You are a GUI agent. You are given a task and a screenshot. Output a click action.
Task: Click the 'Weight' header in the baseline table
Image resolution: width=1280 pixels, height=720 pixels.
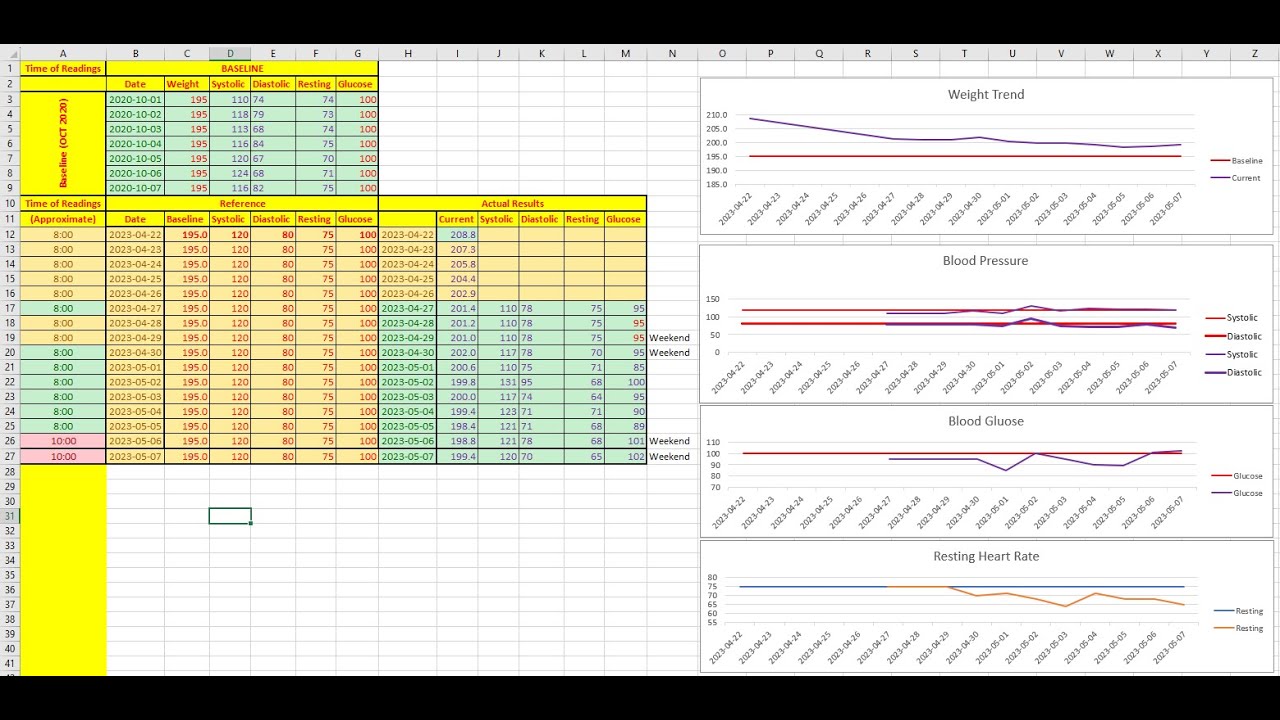(x=185, y=84)
